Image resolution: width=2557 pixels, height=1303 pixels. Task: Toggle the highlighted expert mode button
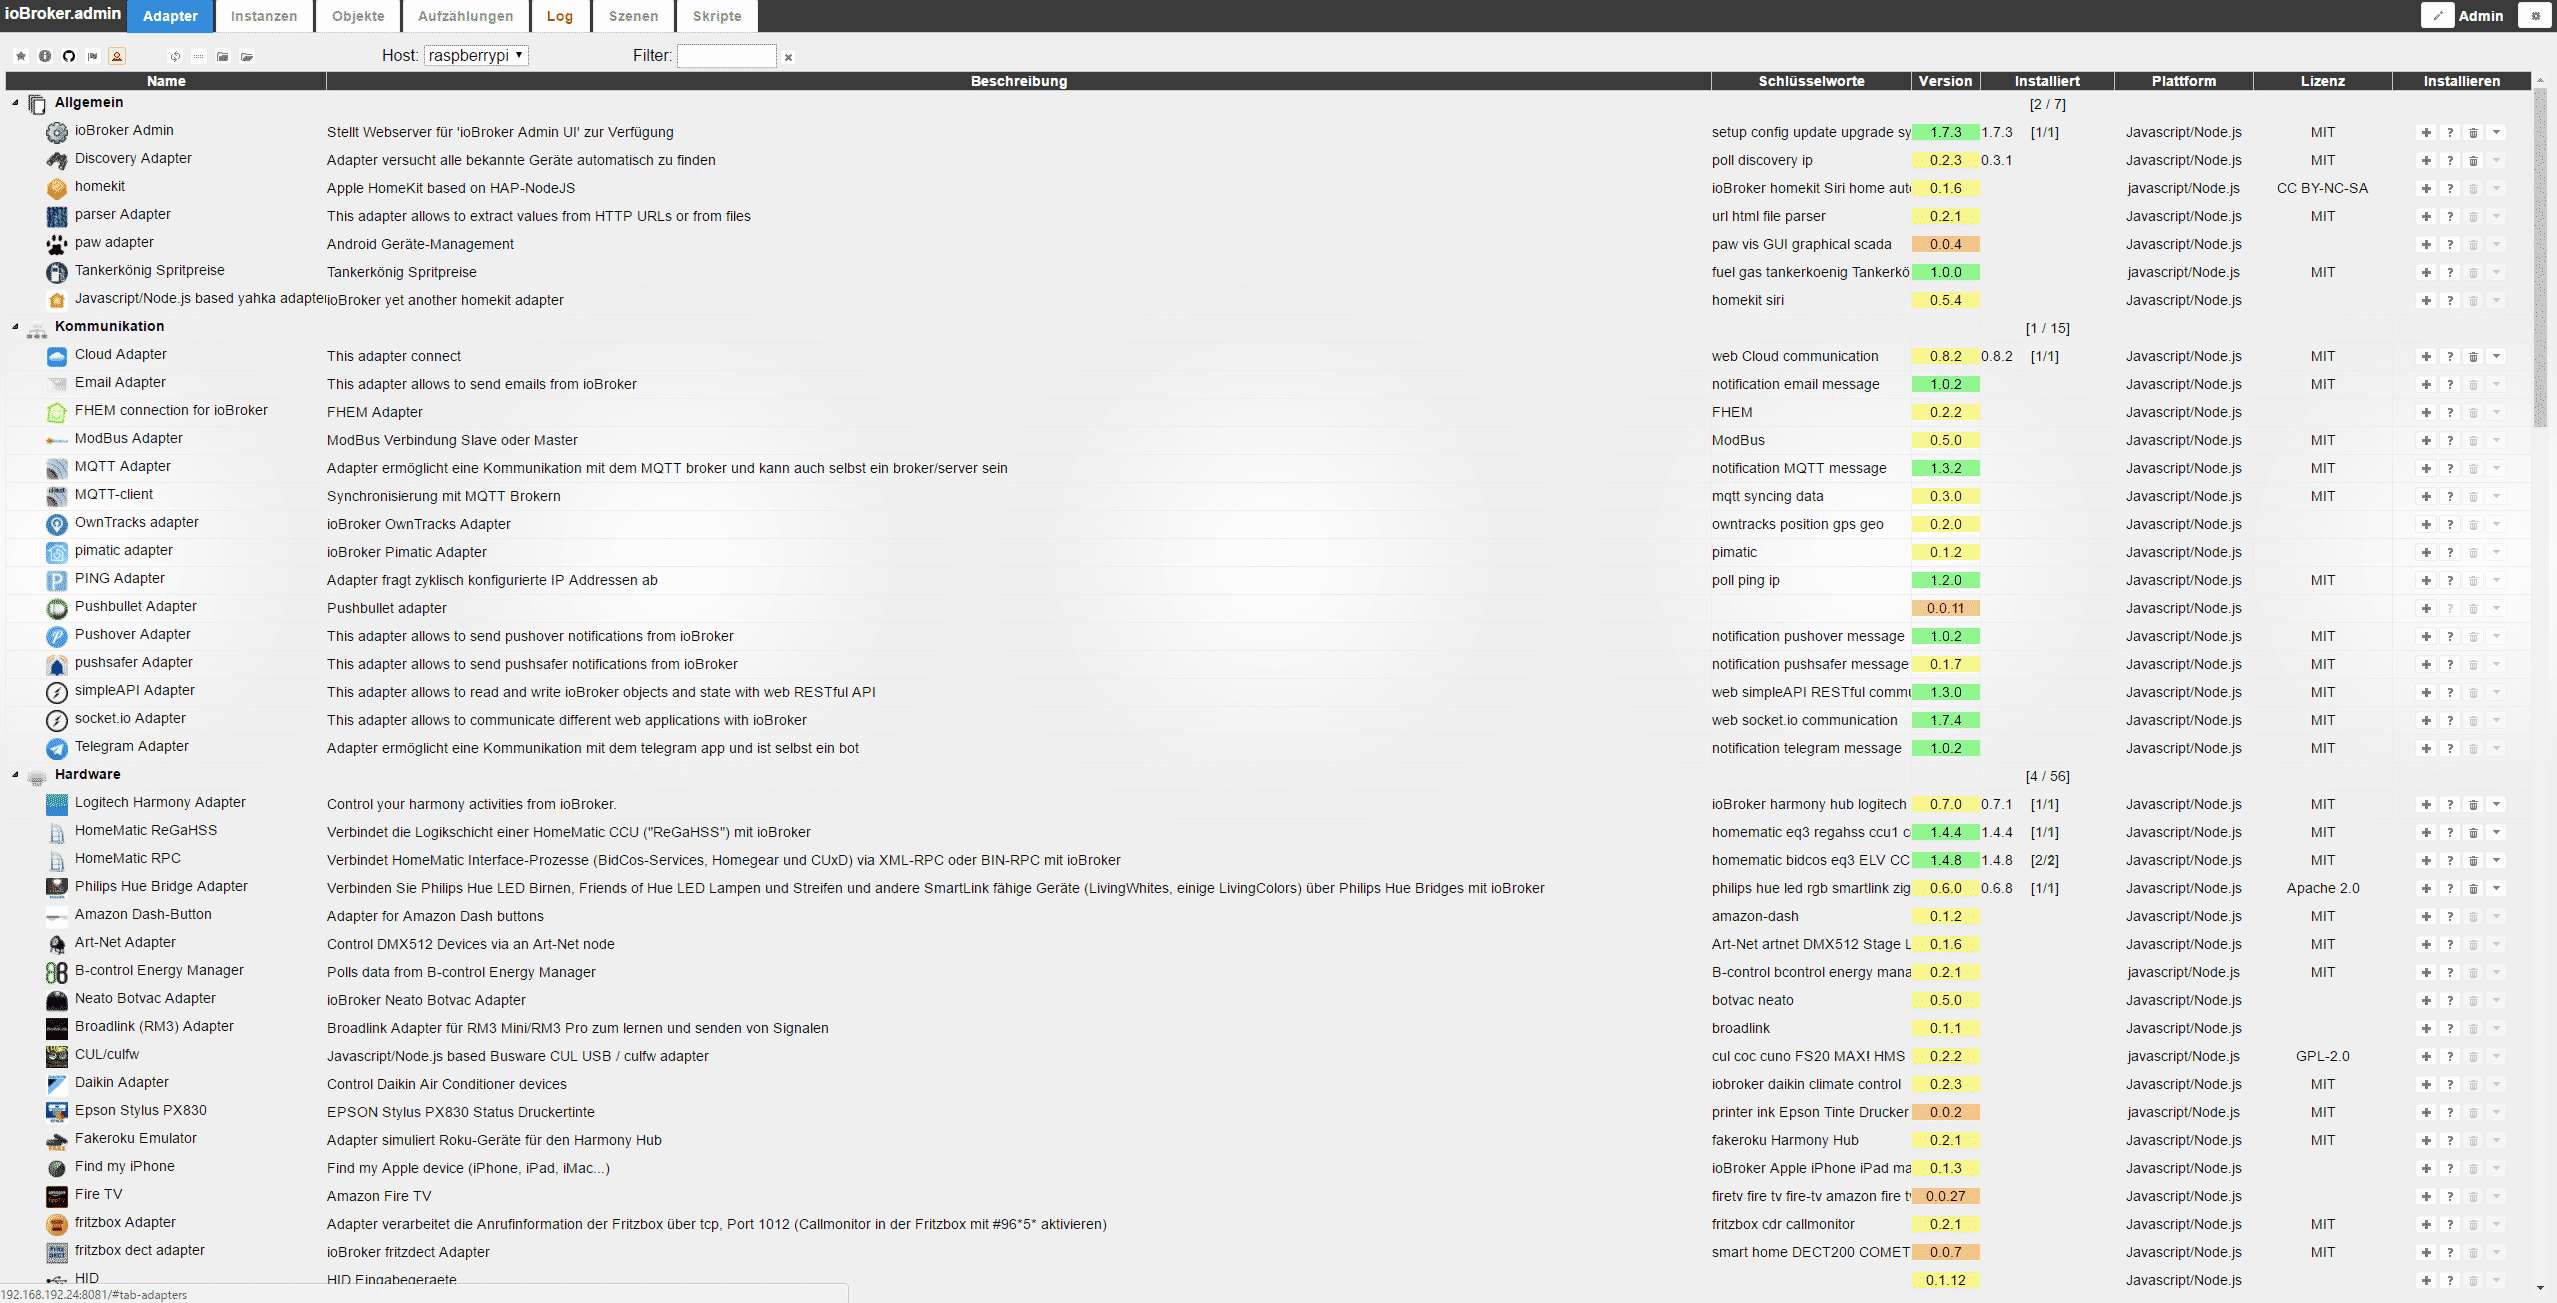[x=117, y=56]
